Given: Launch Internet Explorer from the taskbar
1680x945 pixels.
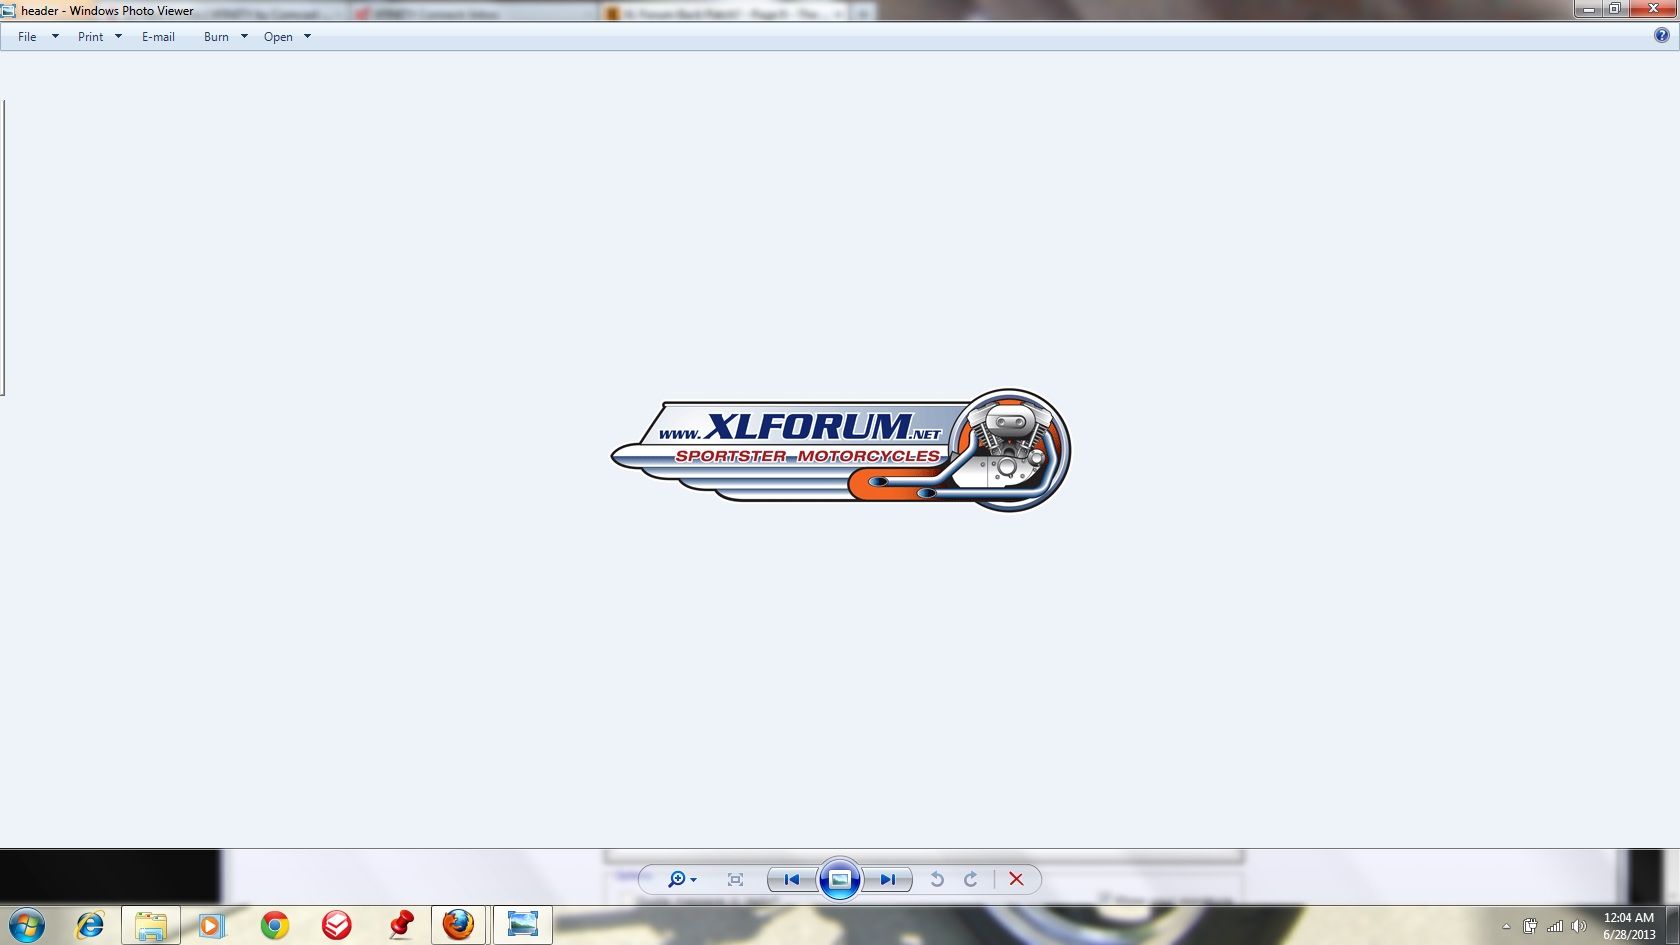Looking at the screenshot, I should click(90, 925).
